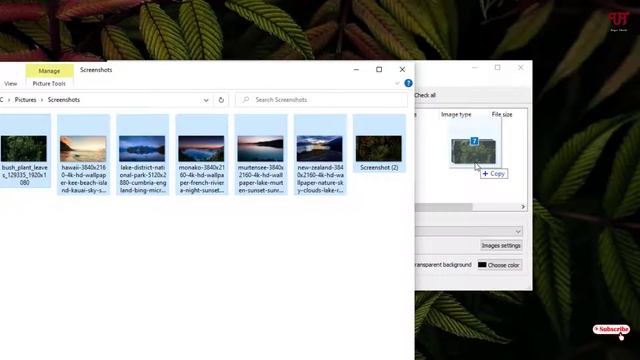Click the Search Screenshots field
Image resolution: width=640 pixels, height=360 pixels.
tap(321, 100)
